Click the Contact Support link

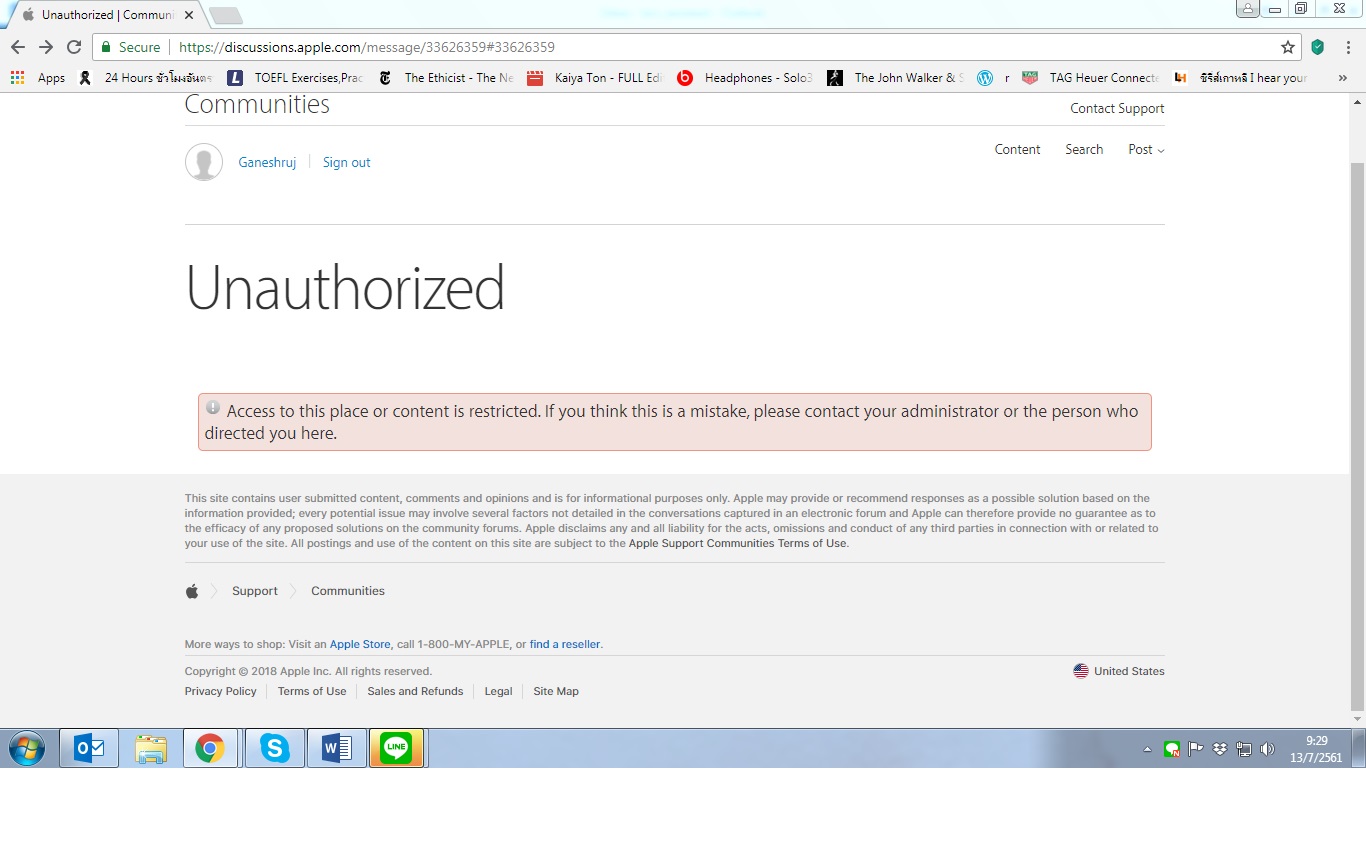(x=1117, y=108)
